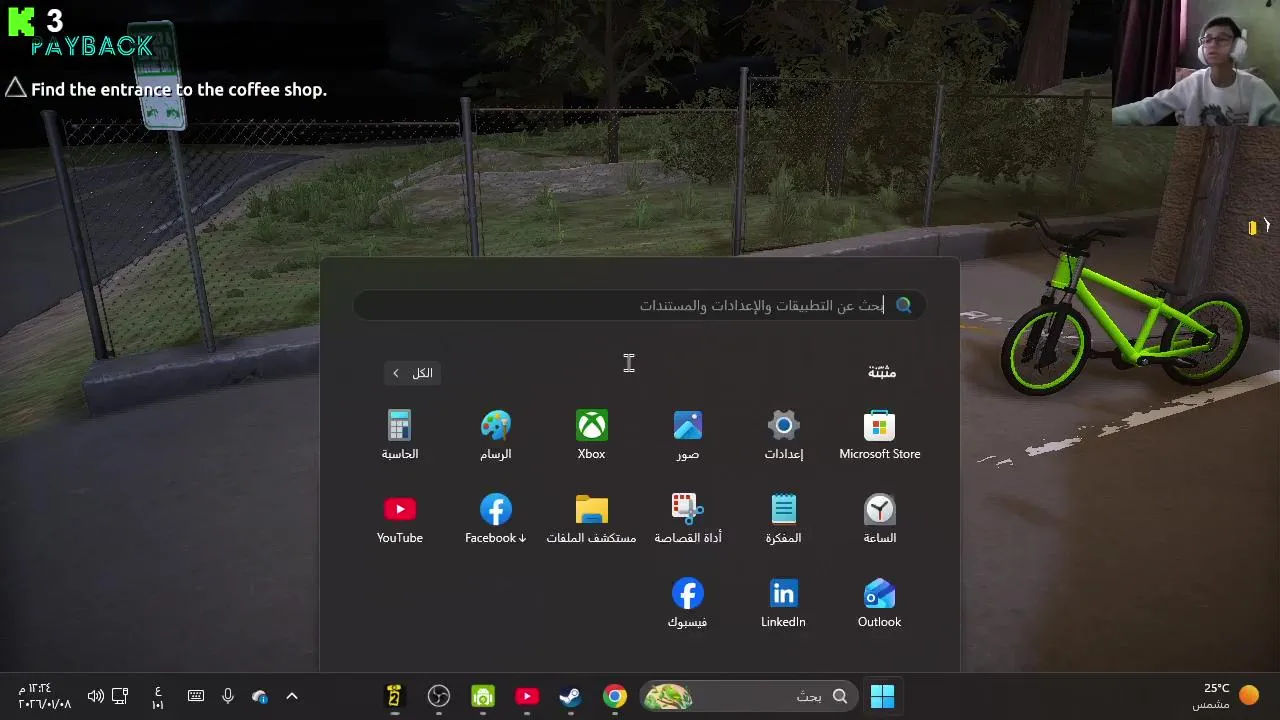Image resolution: width=1280 pixels, height=720 pixels.
Task: Launch the Xbox app
Action: pyautogui.click(x=591, y=435)
